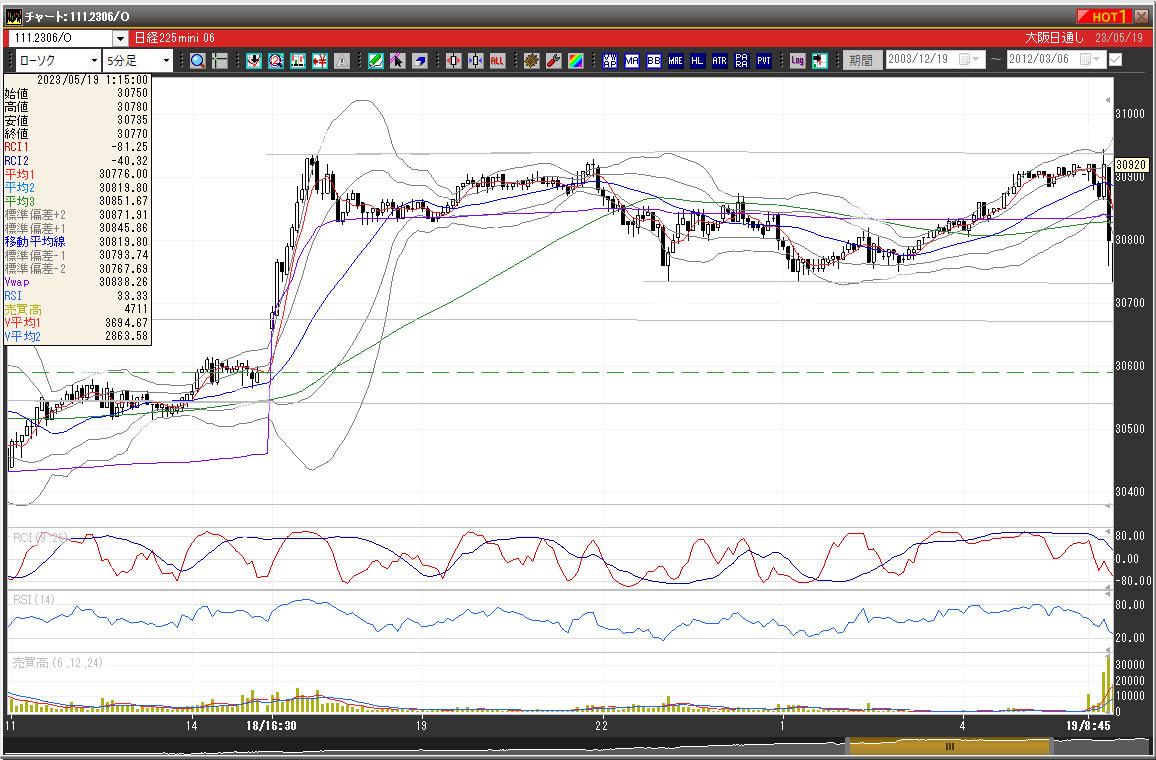The image size is (1156, 760).
Task: Toggle the Log scale icon
Action: (797, 60)
